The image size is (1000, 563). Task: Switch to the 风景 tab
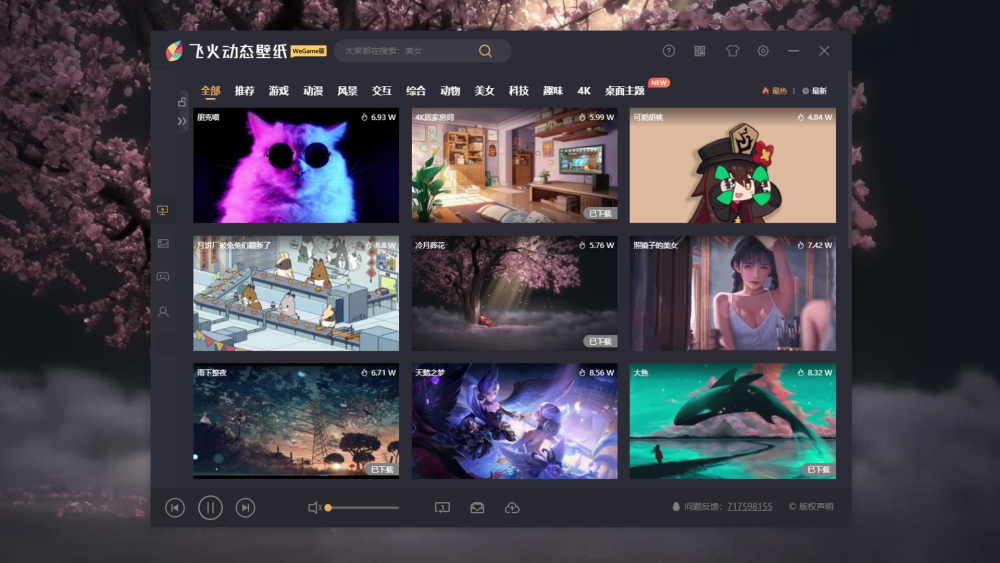pyautogui.click(x=347, y=91)
